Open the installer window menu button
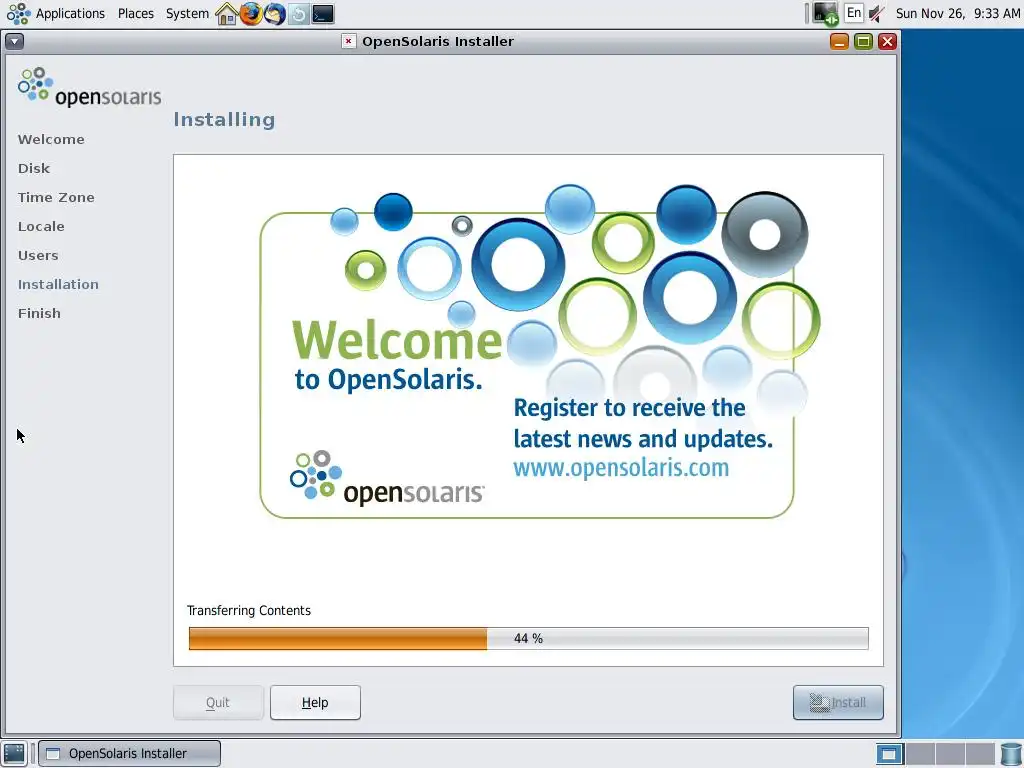The image size is (1024, 768). pyautogui.click(x=14, y=42)
